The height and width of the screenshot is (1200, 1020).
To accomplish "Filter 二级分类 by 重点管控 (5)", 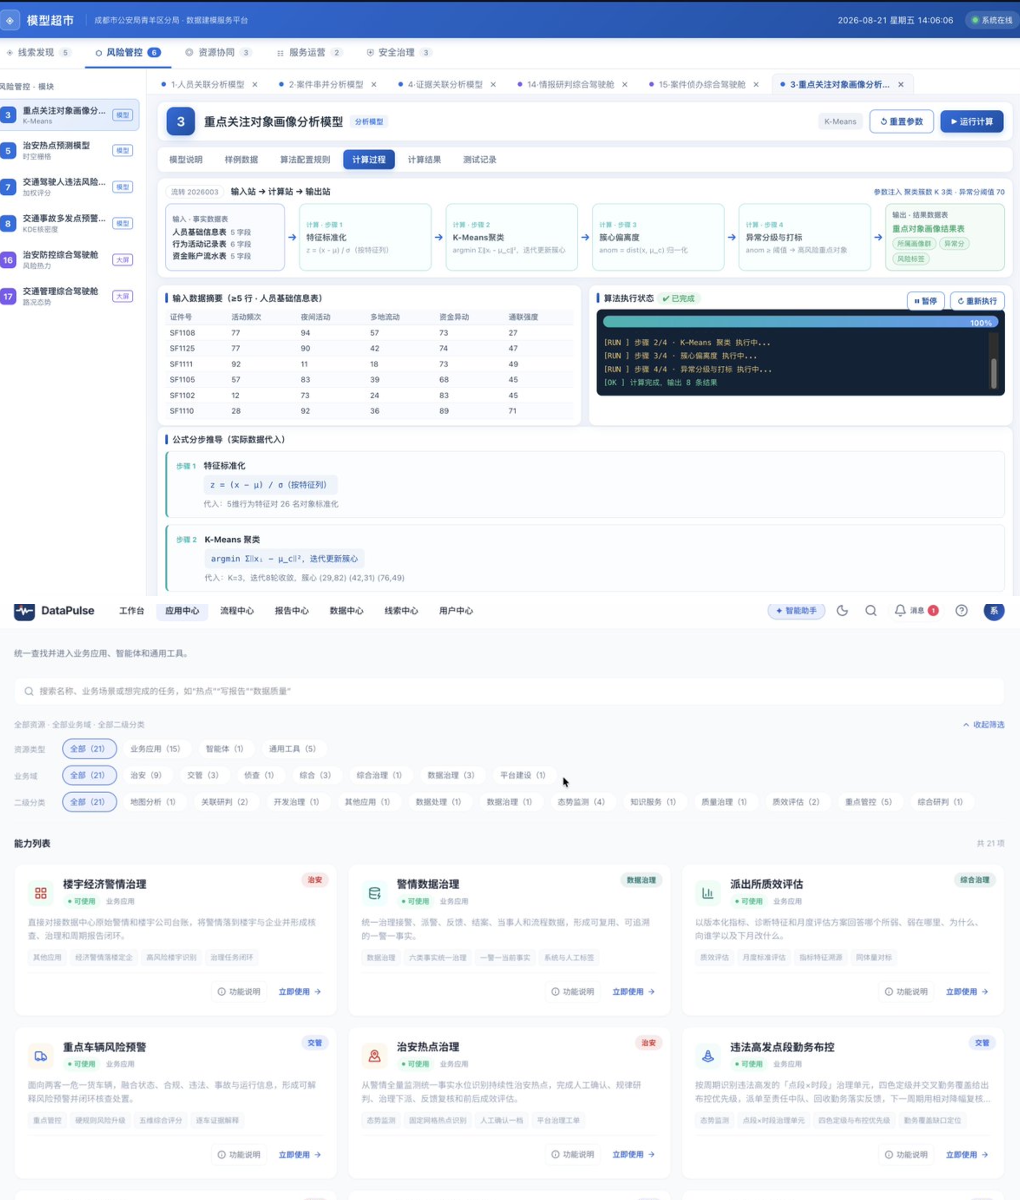I will [868, 802].
